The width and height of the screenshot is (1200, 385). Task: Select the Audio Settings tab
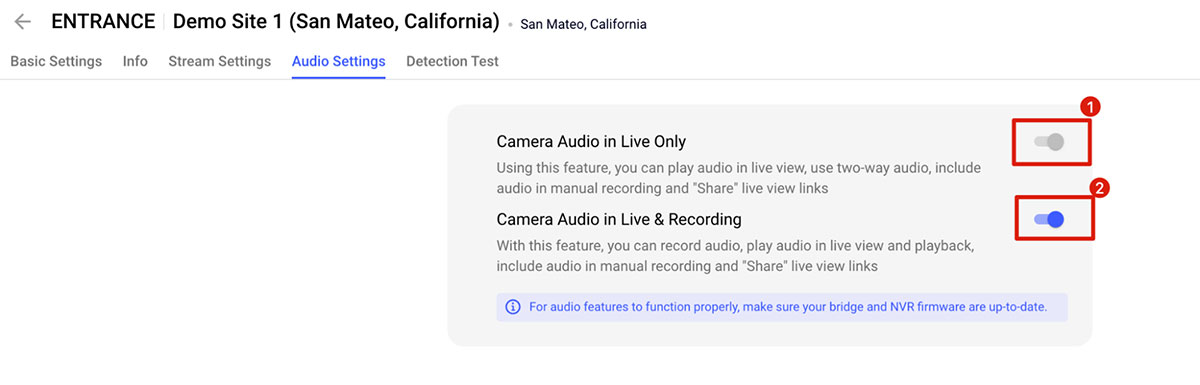338,61
